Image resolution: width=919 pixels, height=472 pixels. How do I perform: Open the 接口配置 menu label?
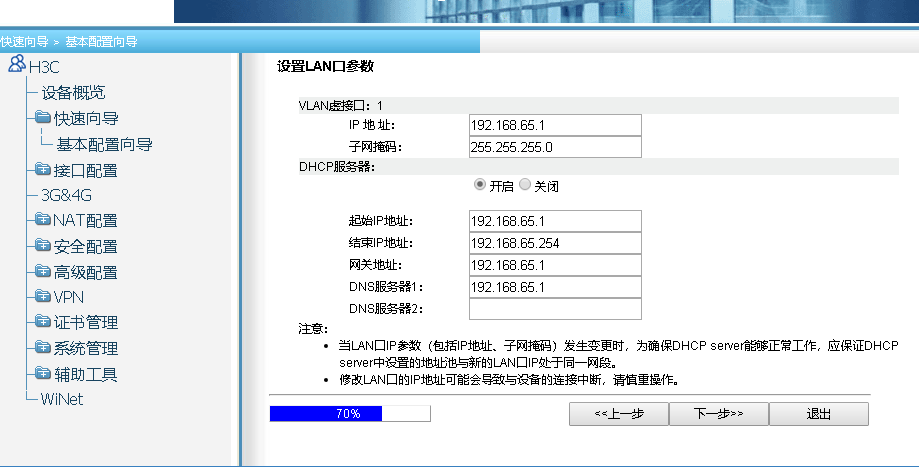[86, 171]
